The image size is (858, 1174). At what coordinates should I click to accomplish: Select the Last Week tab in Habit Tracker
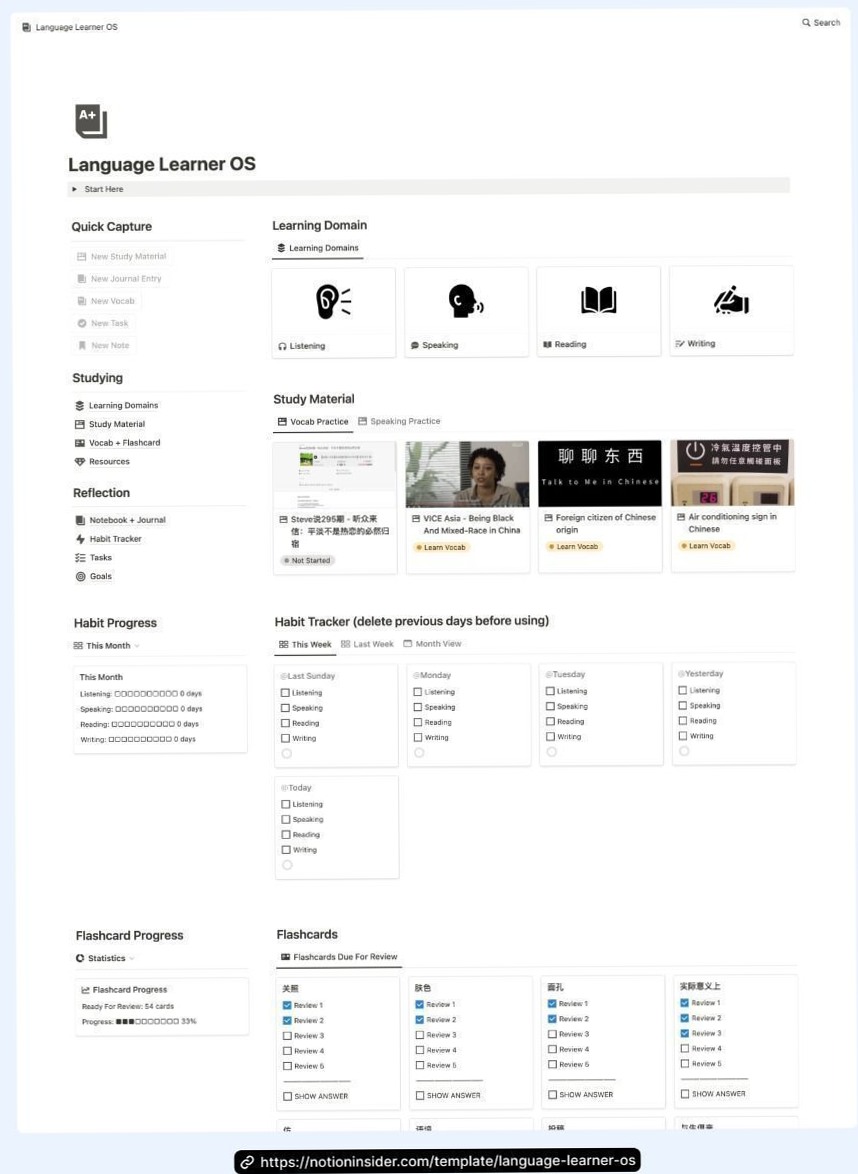point(368,643)
